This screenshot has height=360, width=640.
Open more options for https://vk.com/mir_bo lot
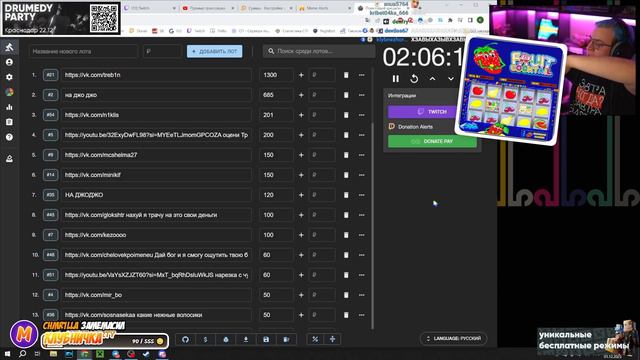tap(362, 295)
